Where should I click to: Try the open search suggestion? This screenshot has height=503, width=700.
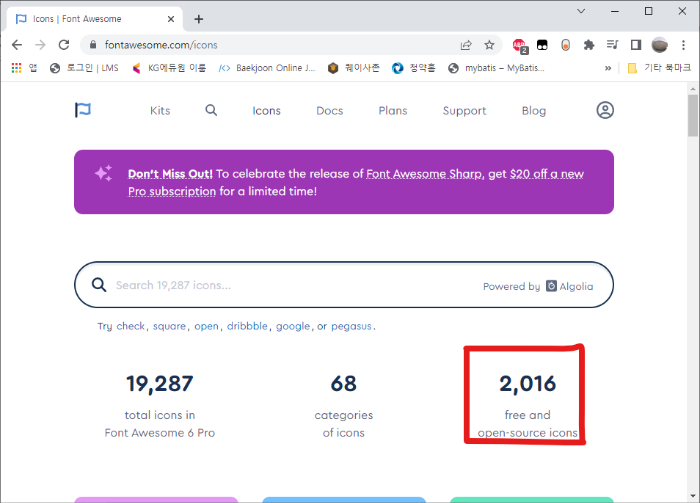206,326
